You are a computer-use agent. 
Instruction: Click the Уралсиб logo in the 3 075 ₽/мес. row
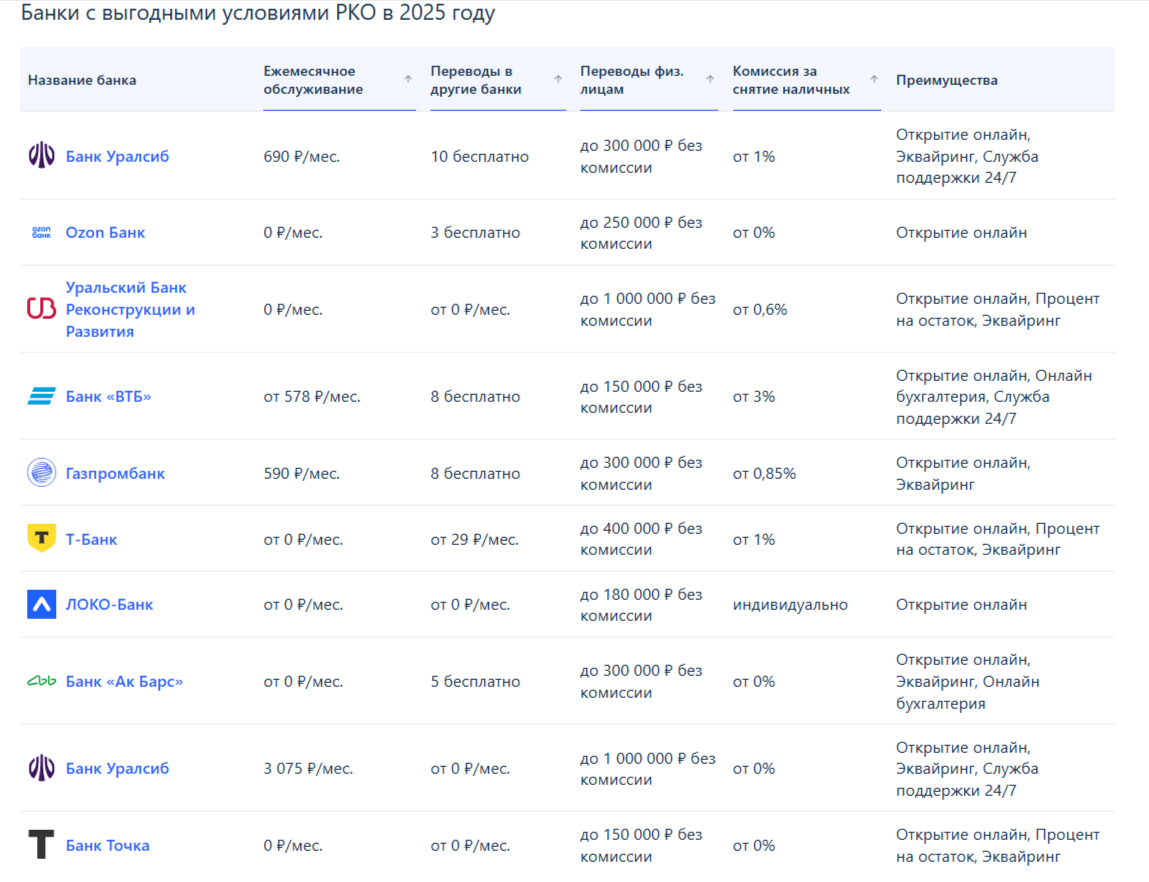click(x=42, y=768)
